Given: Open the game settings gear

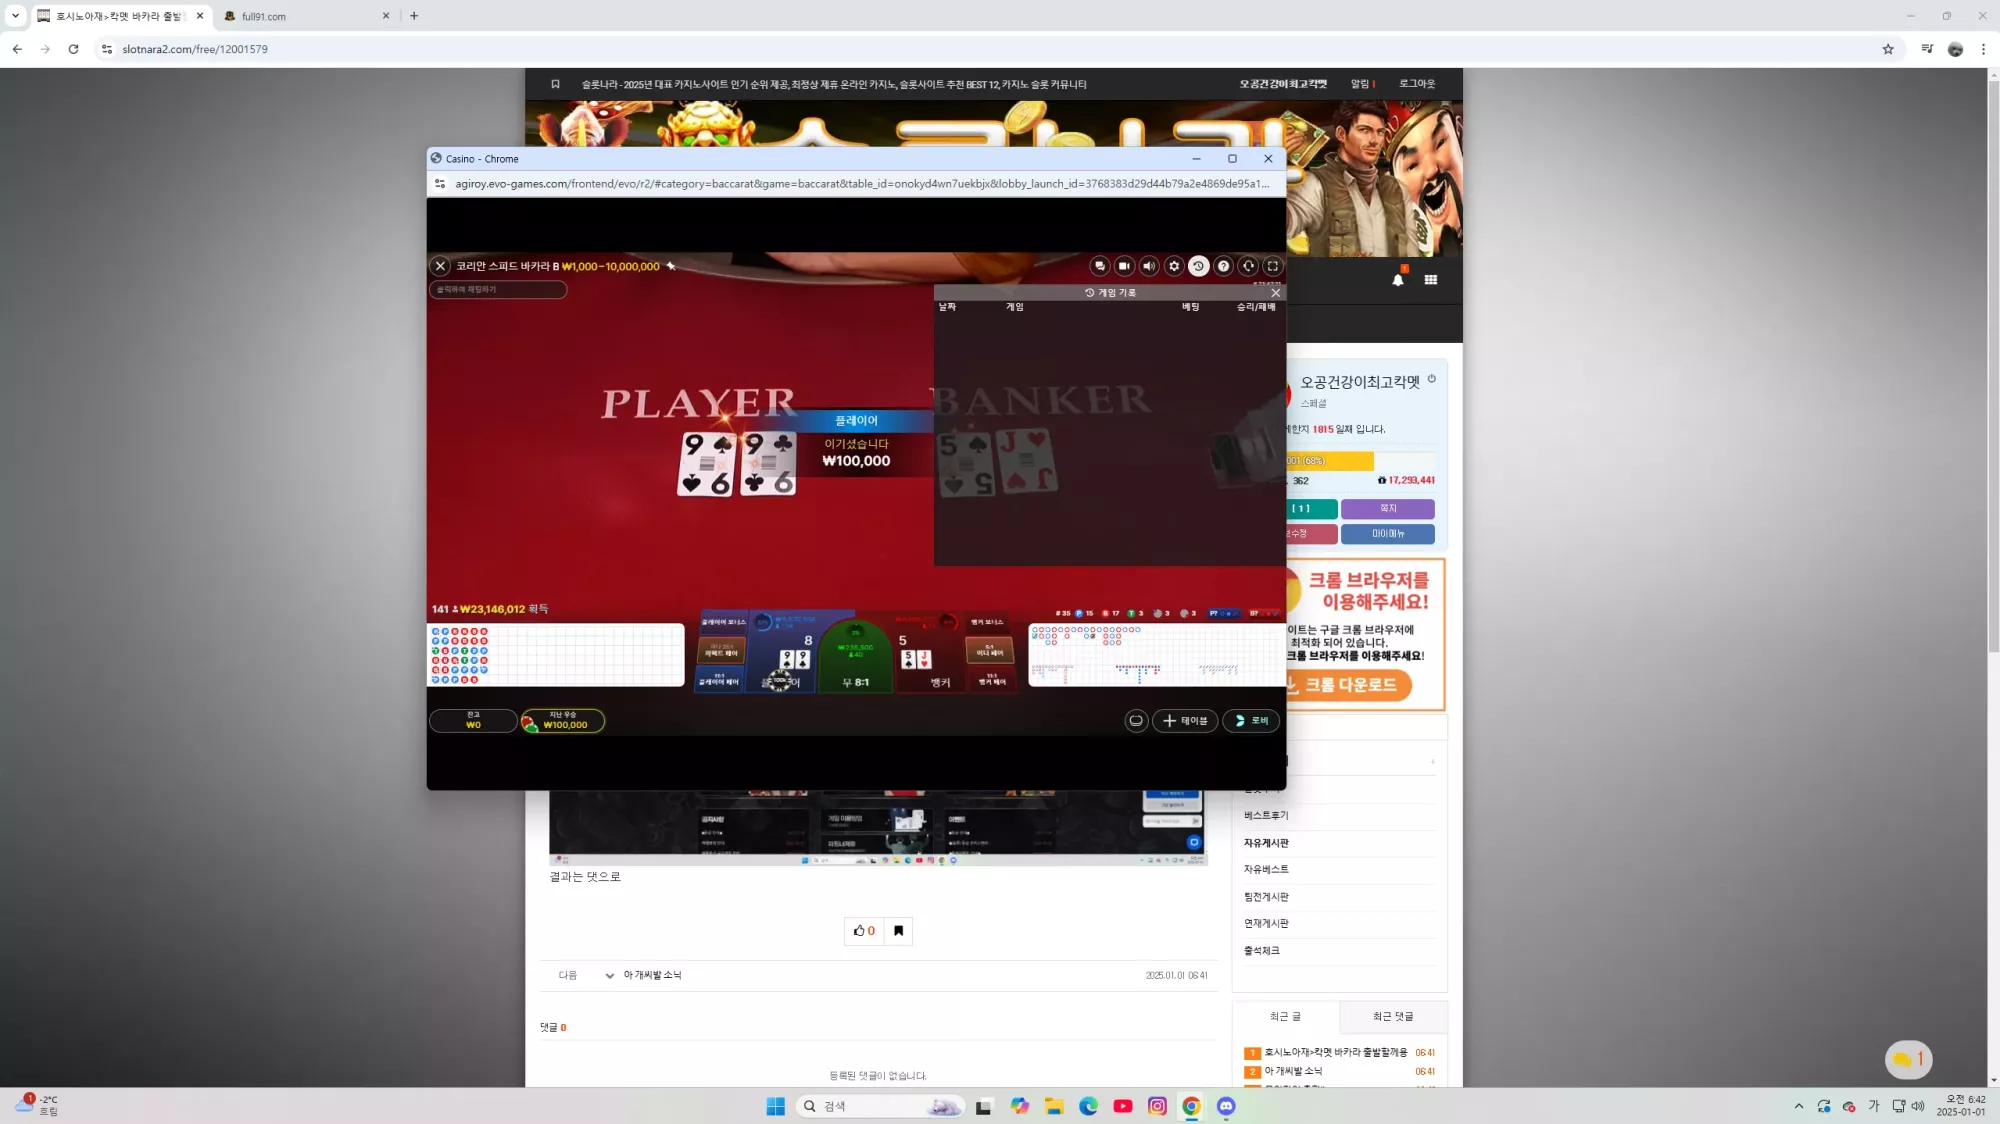Looking at the screenshot, I should coord(1174,266).
